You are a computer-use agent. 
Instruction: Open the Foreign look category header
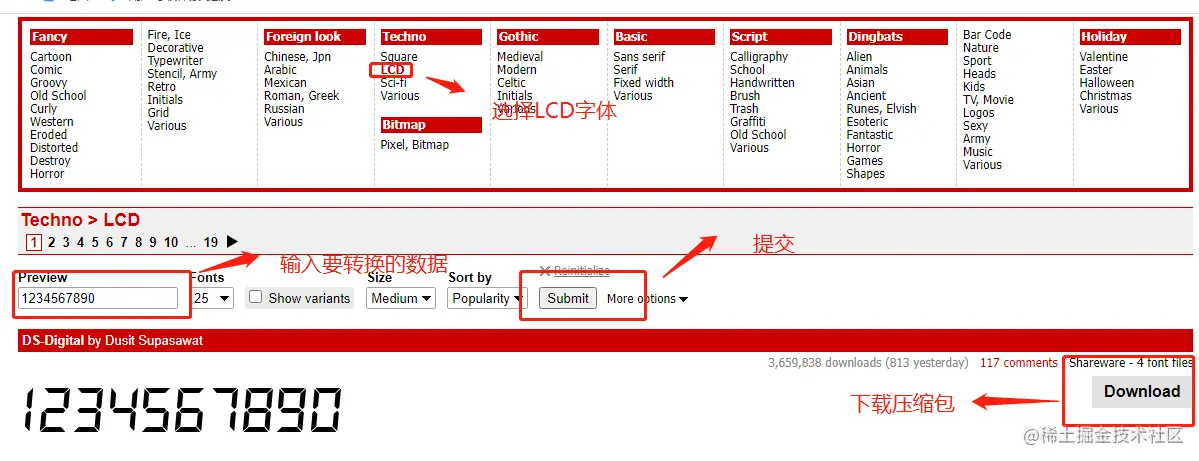314,37
